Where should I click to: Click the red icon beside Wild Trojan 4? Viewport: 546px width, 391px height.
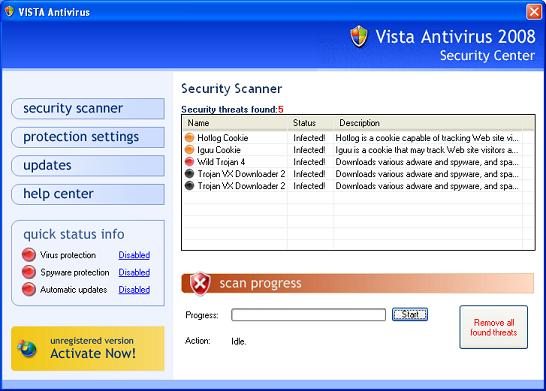pos(189,162)
